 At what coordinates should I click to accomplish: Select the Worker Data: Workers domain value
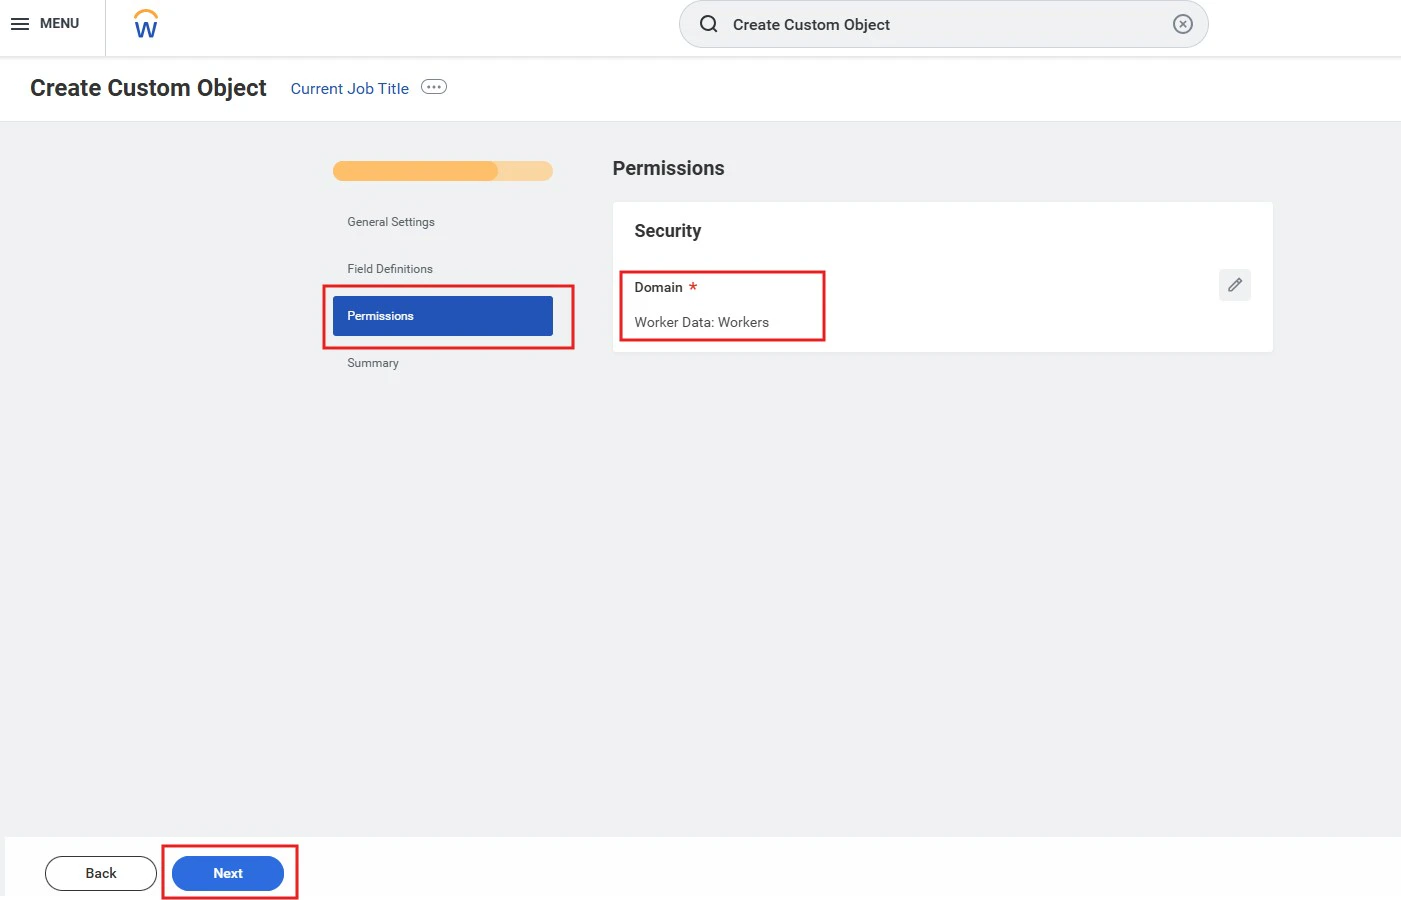701,322
